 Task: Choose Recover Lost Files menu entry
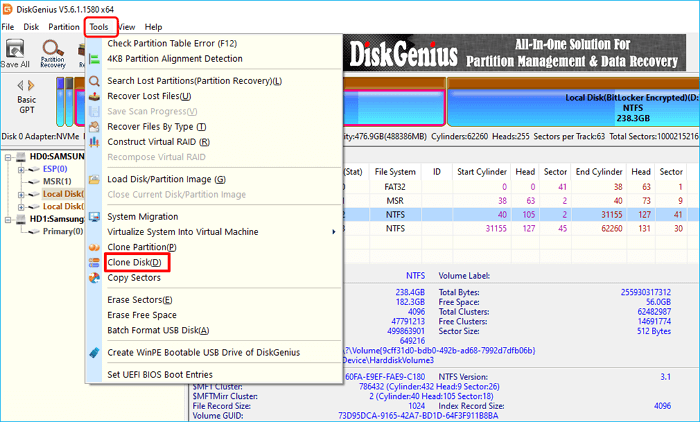pos(149,96)
